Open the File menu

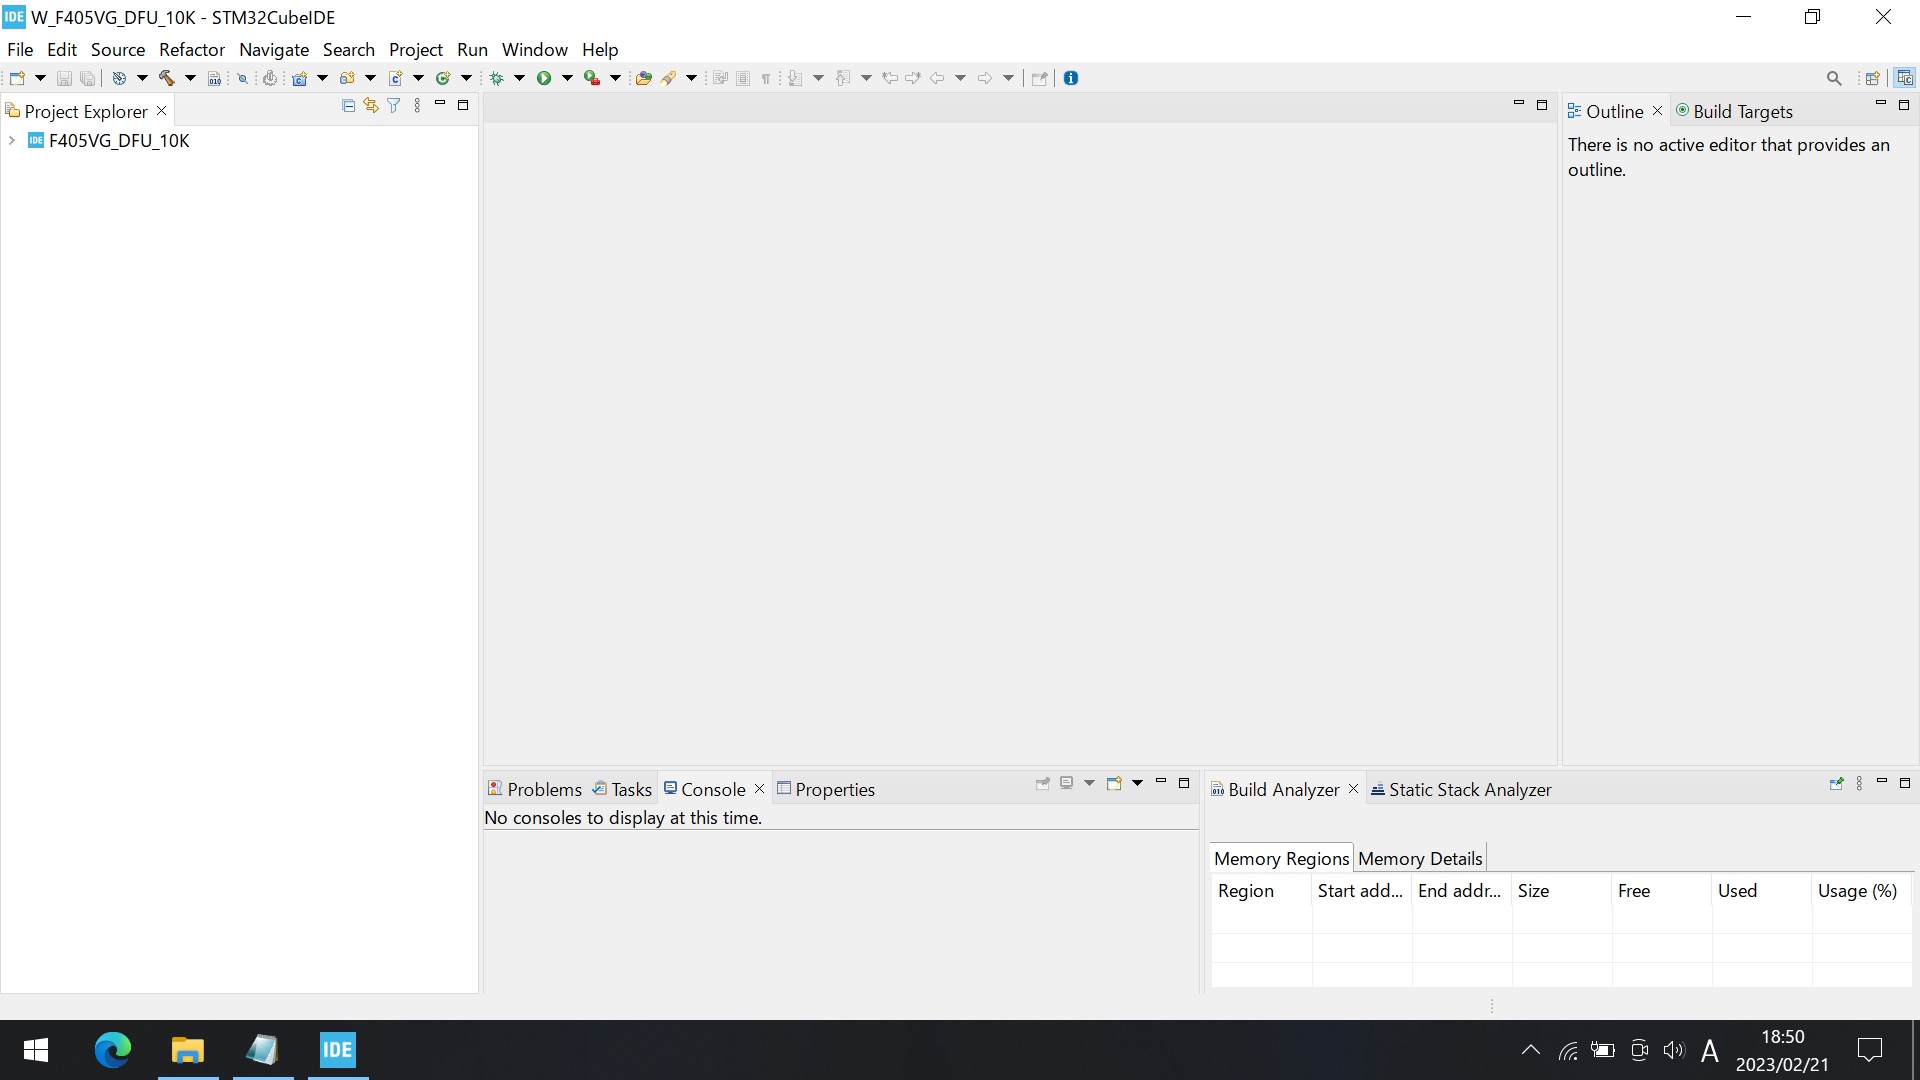pyautogui.click(x=20, y=49)
